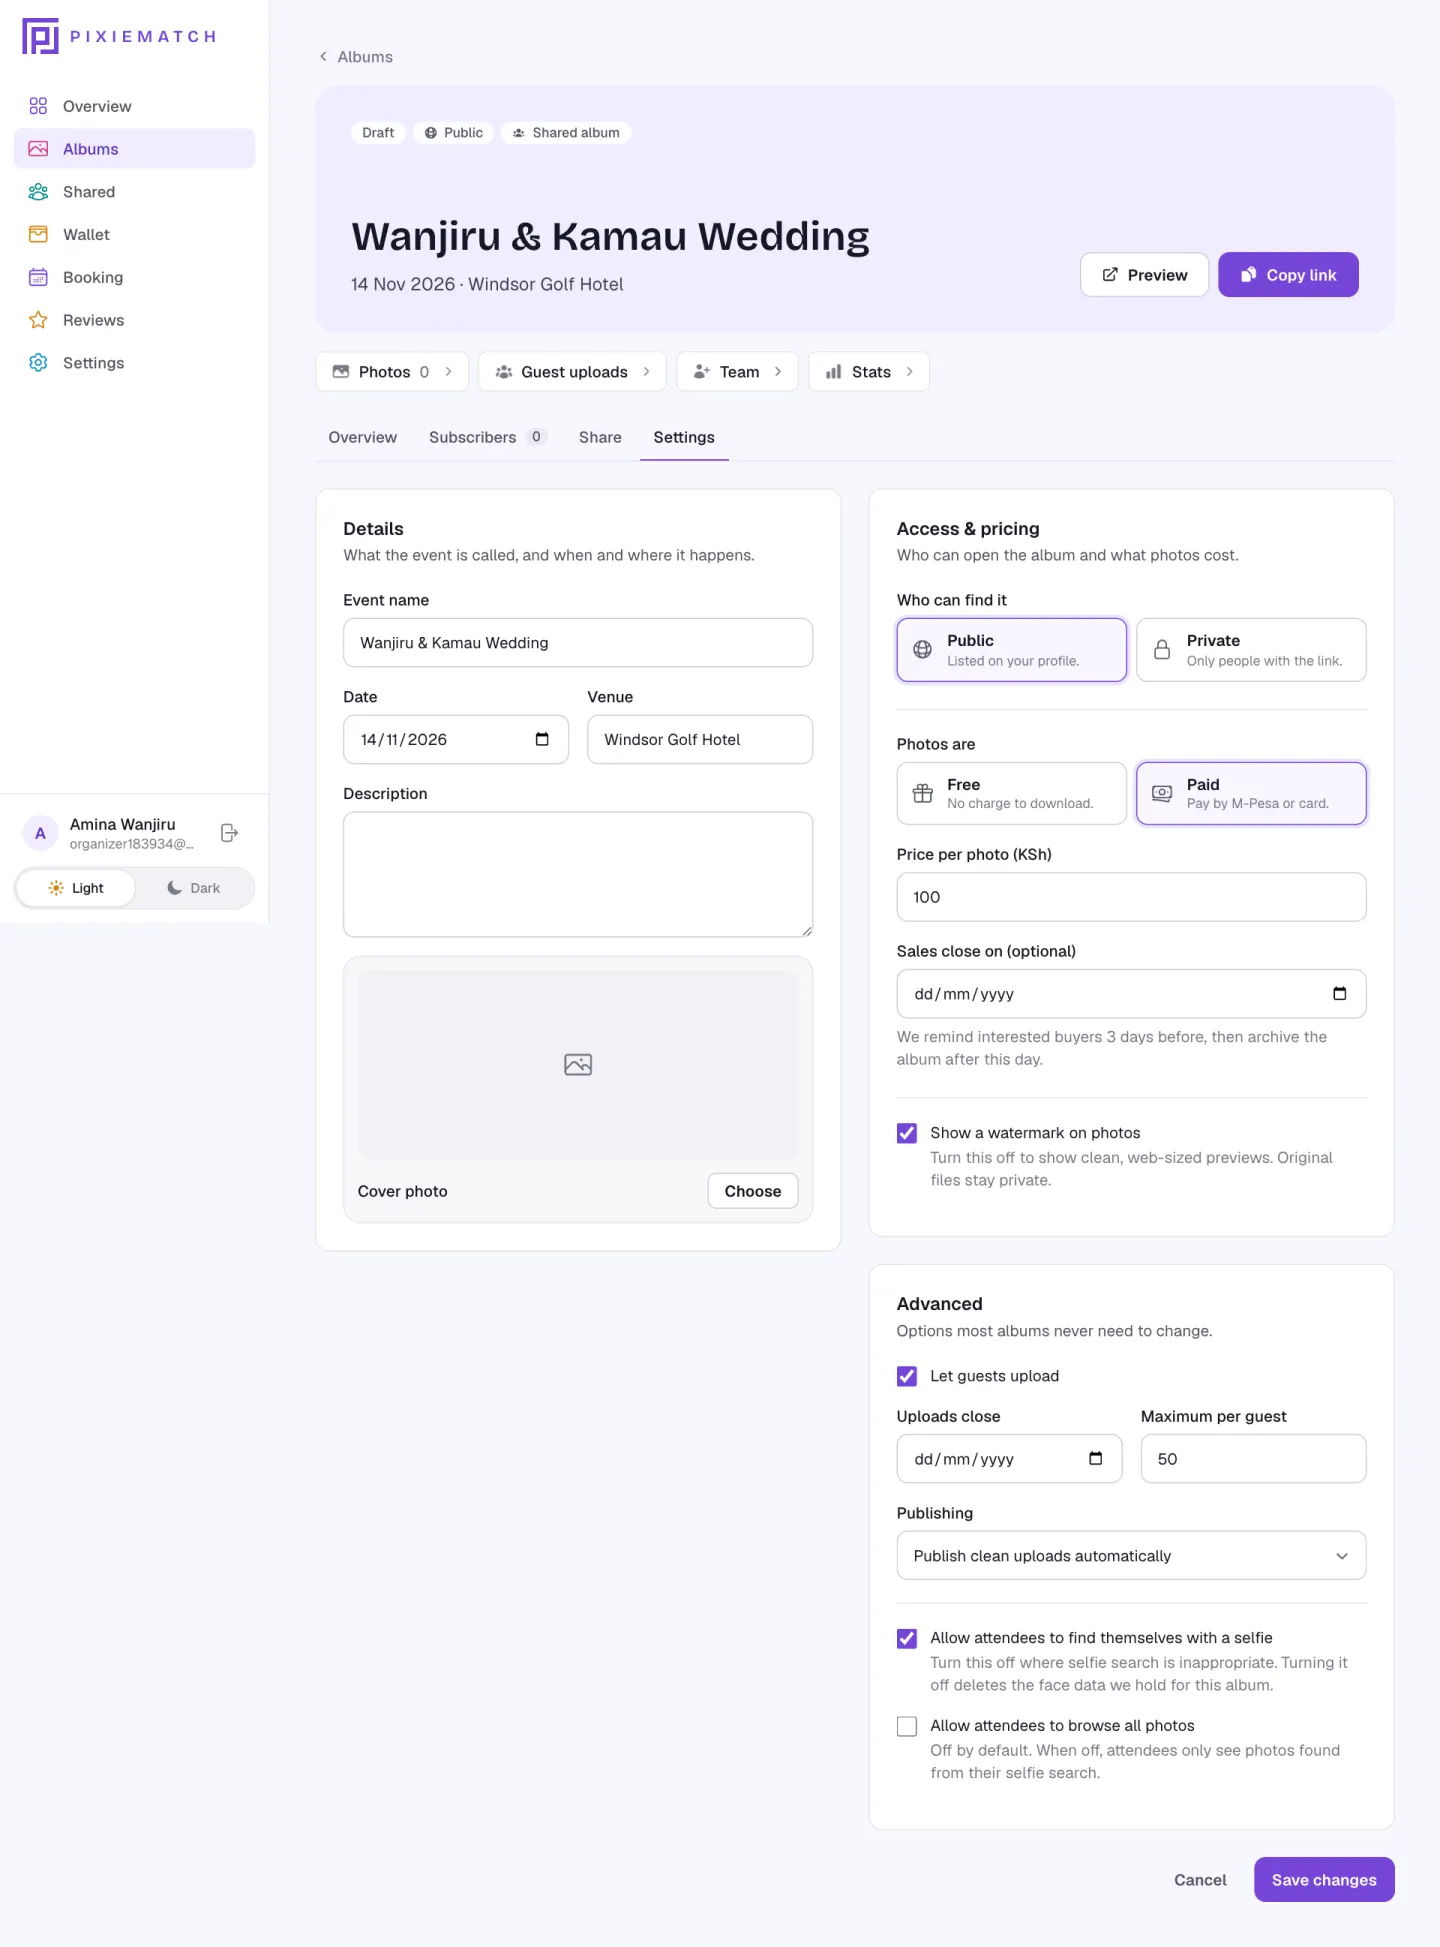Open Team section

[x=737, y=372]
